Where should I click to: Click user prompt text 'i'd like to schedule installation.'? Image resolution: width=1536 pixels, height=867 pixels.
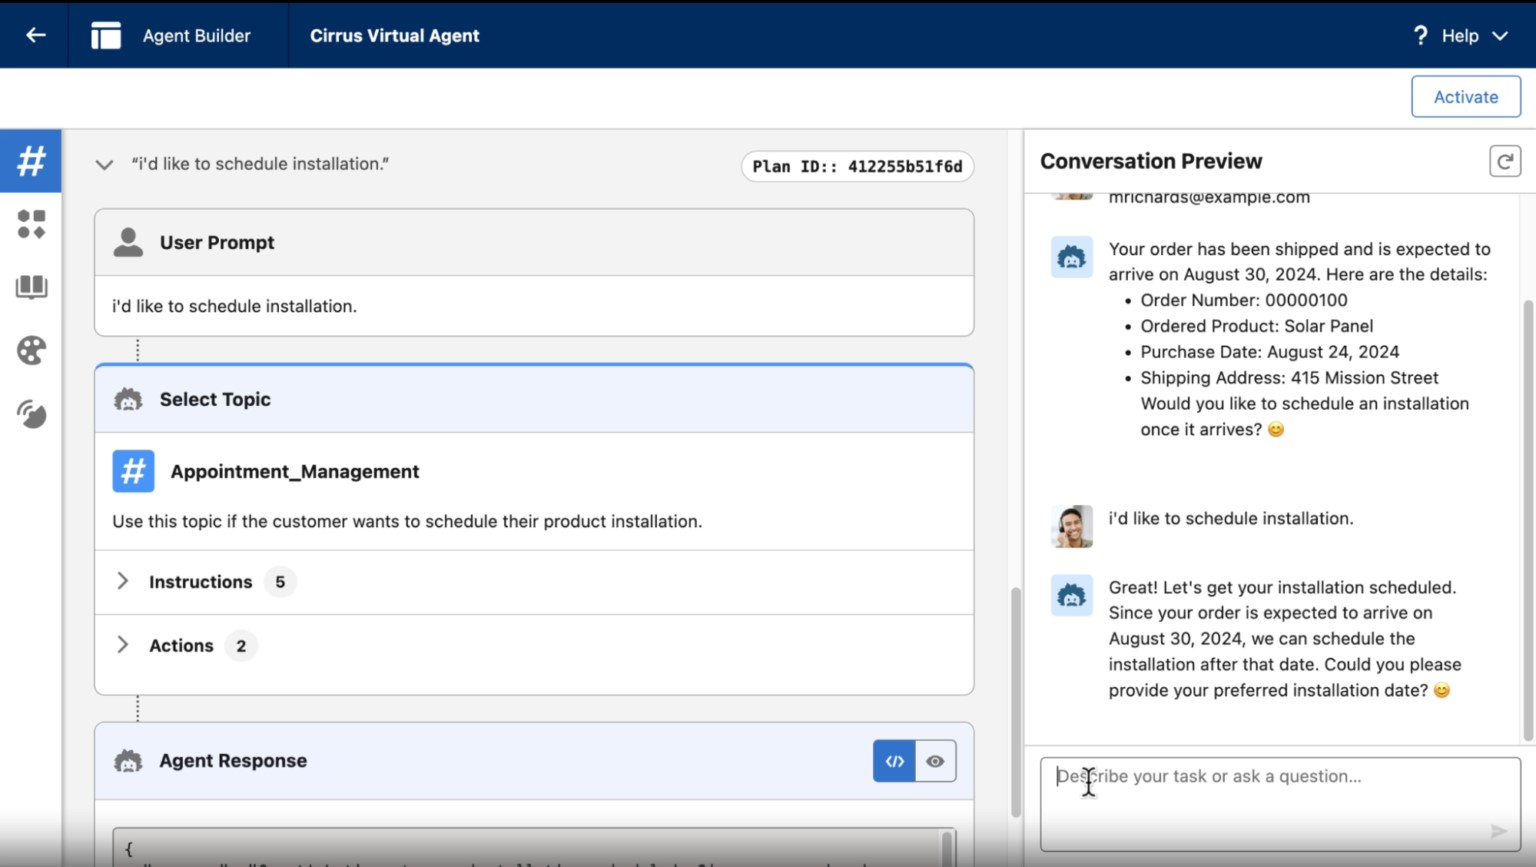tap(234, 306)
